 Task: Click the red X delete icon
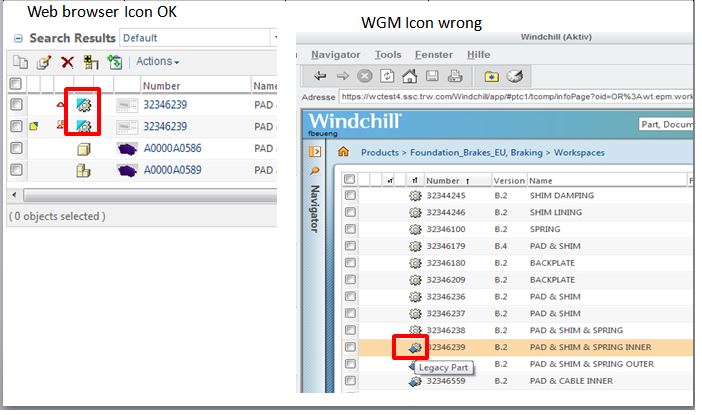pos(68,62)
